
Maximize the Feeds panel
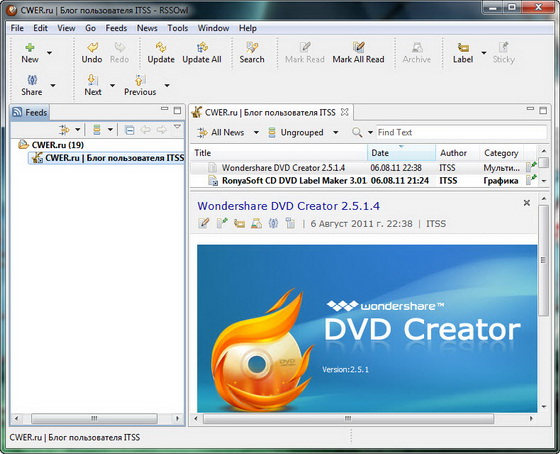[x=177, y=110]
